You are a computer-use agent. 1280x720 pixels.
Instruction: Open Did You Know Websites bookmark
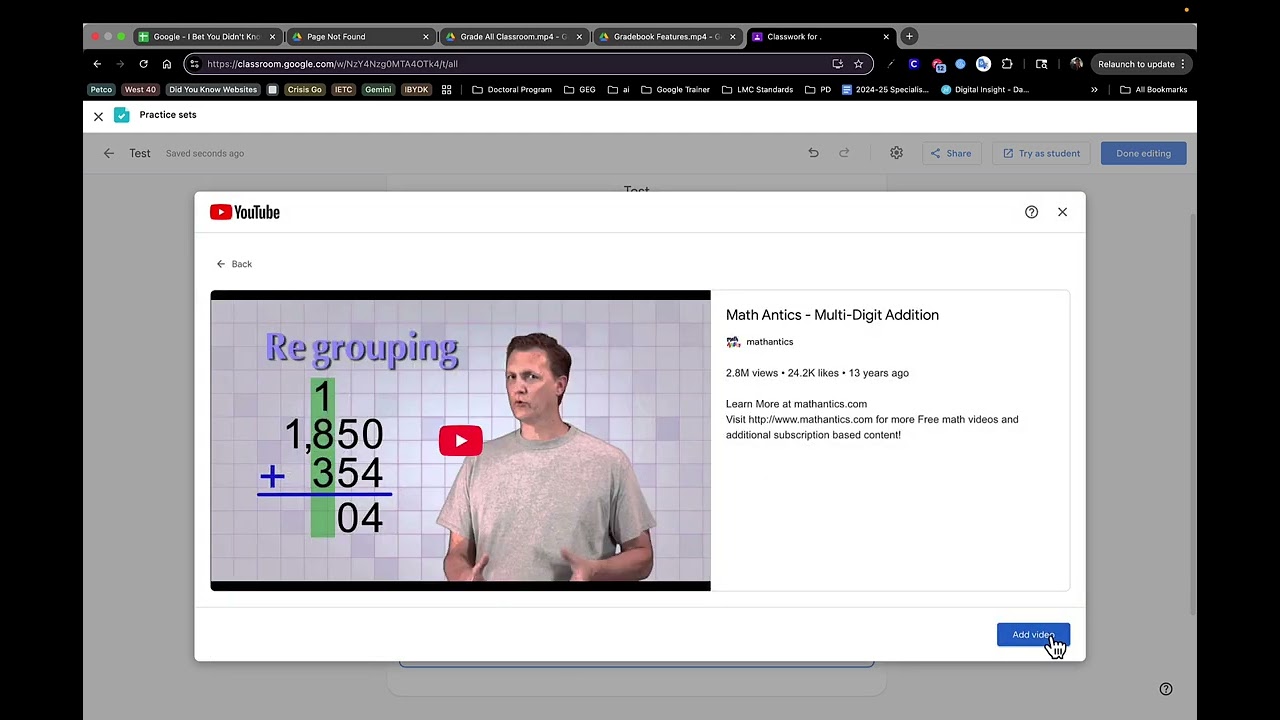click(x=213, y=90)
